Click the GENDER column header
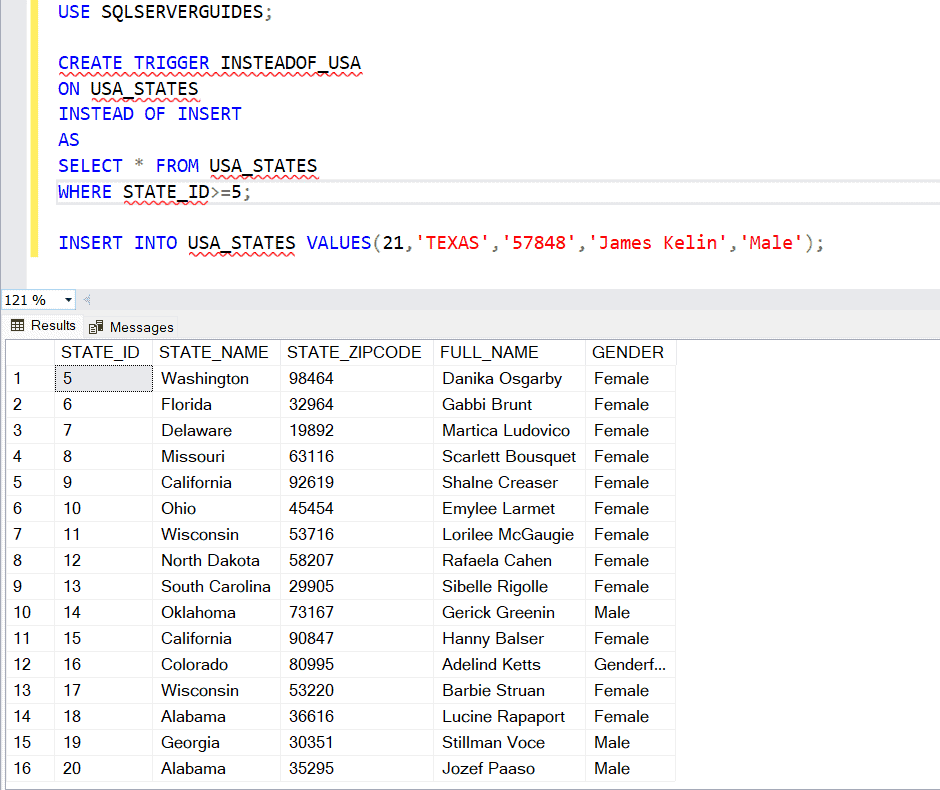This screenshot has height=790, width=940. [x=629, y=352]
